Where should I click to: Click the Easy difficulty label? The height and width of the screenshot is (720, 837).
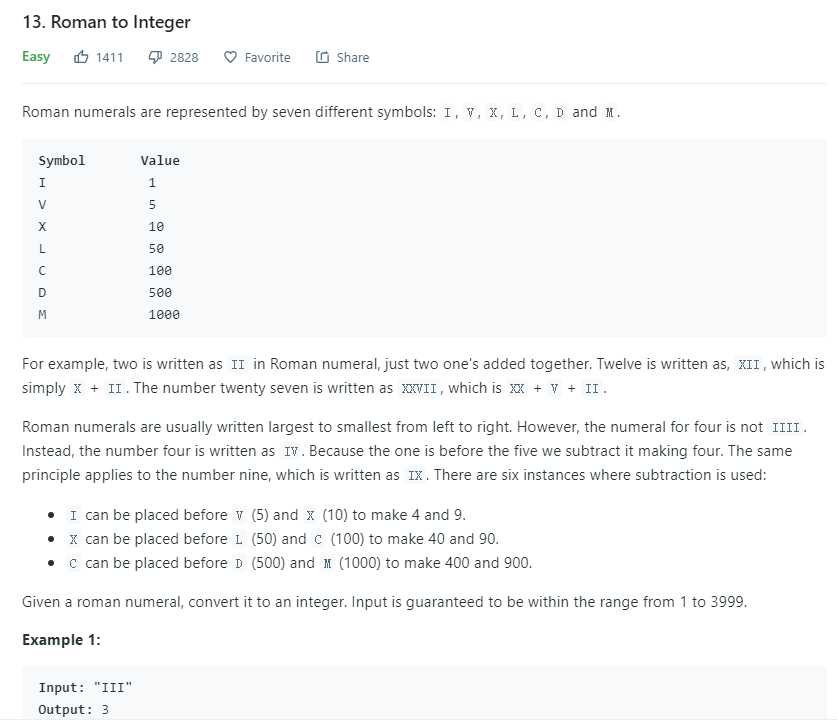coord(36,56)
